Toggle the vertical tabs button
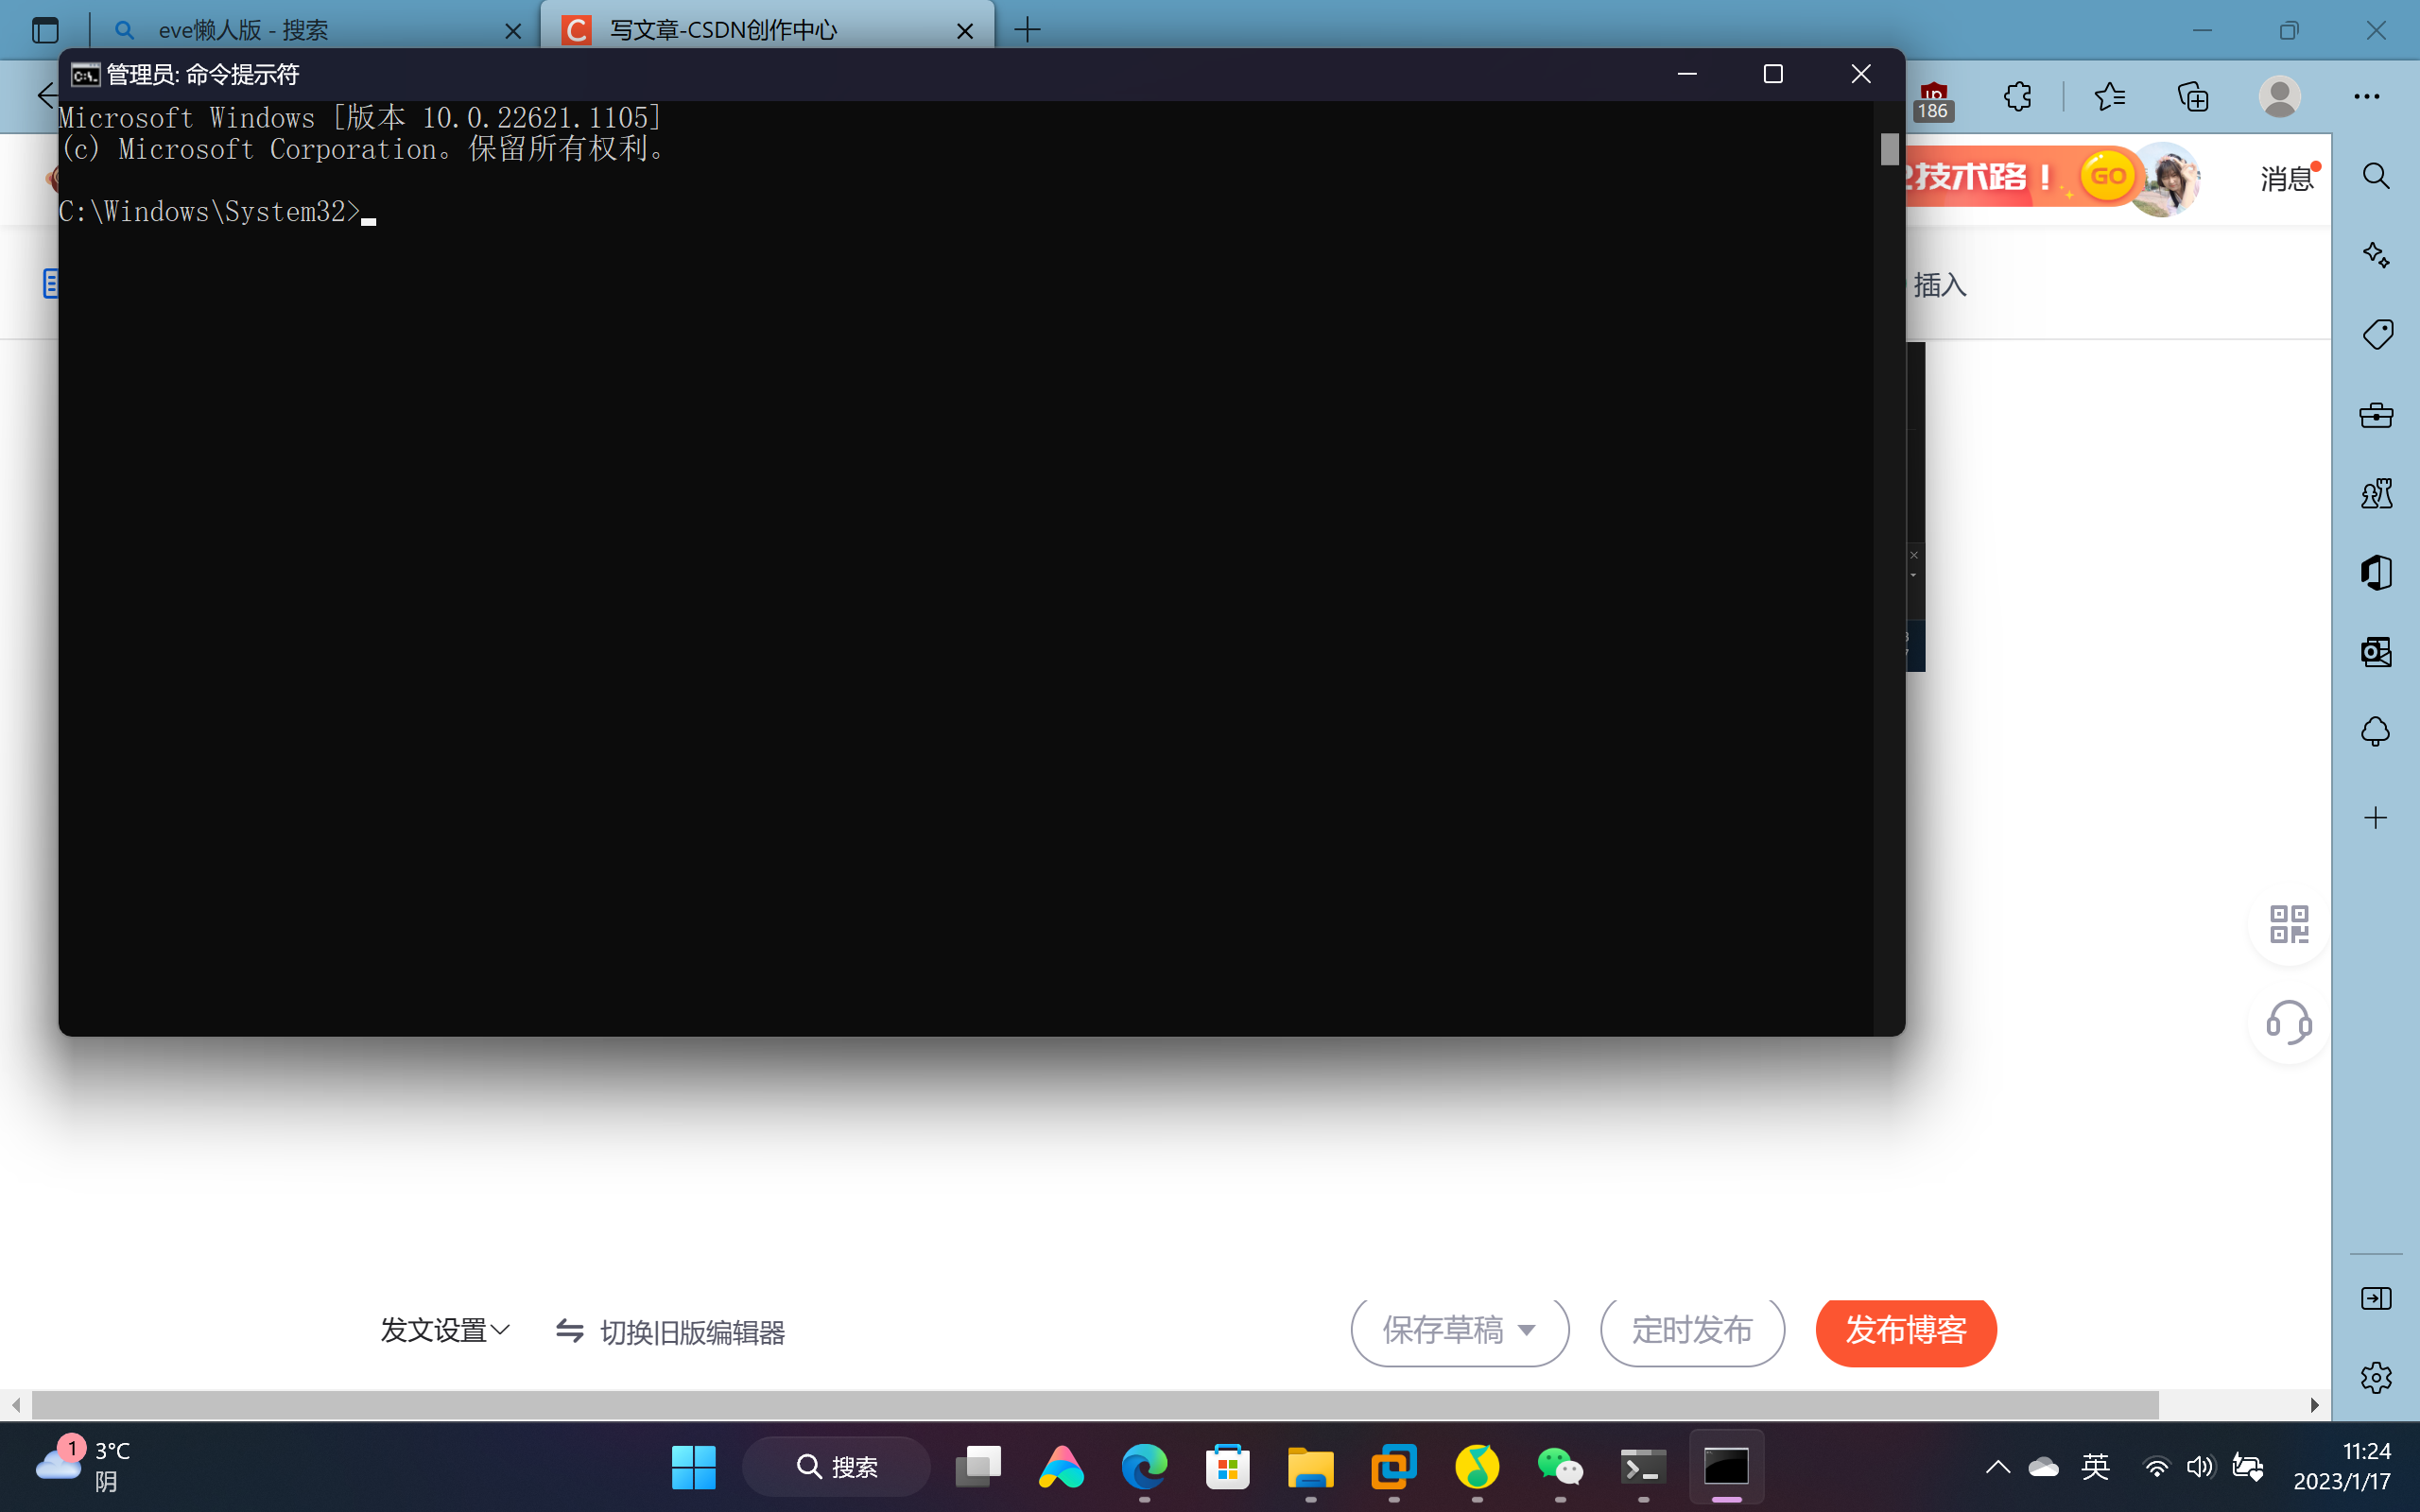 pos(45,30)
